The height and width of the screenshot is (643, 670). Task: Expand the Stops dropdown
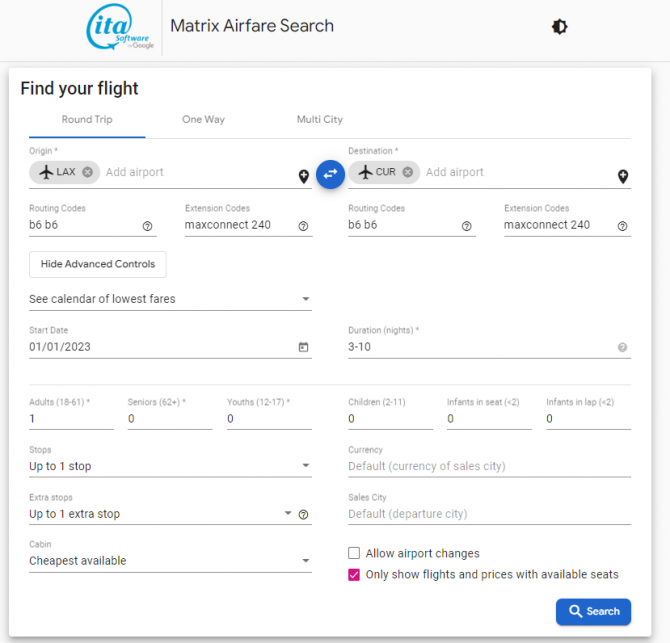tap(170, 466)
